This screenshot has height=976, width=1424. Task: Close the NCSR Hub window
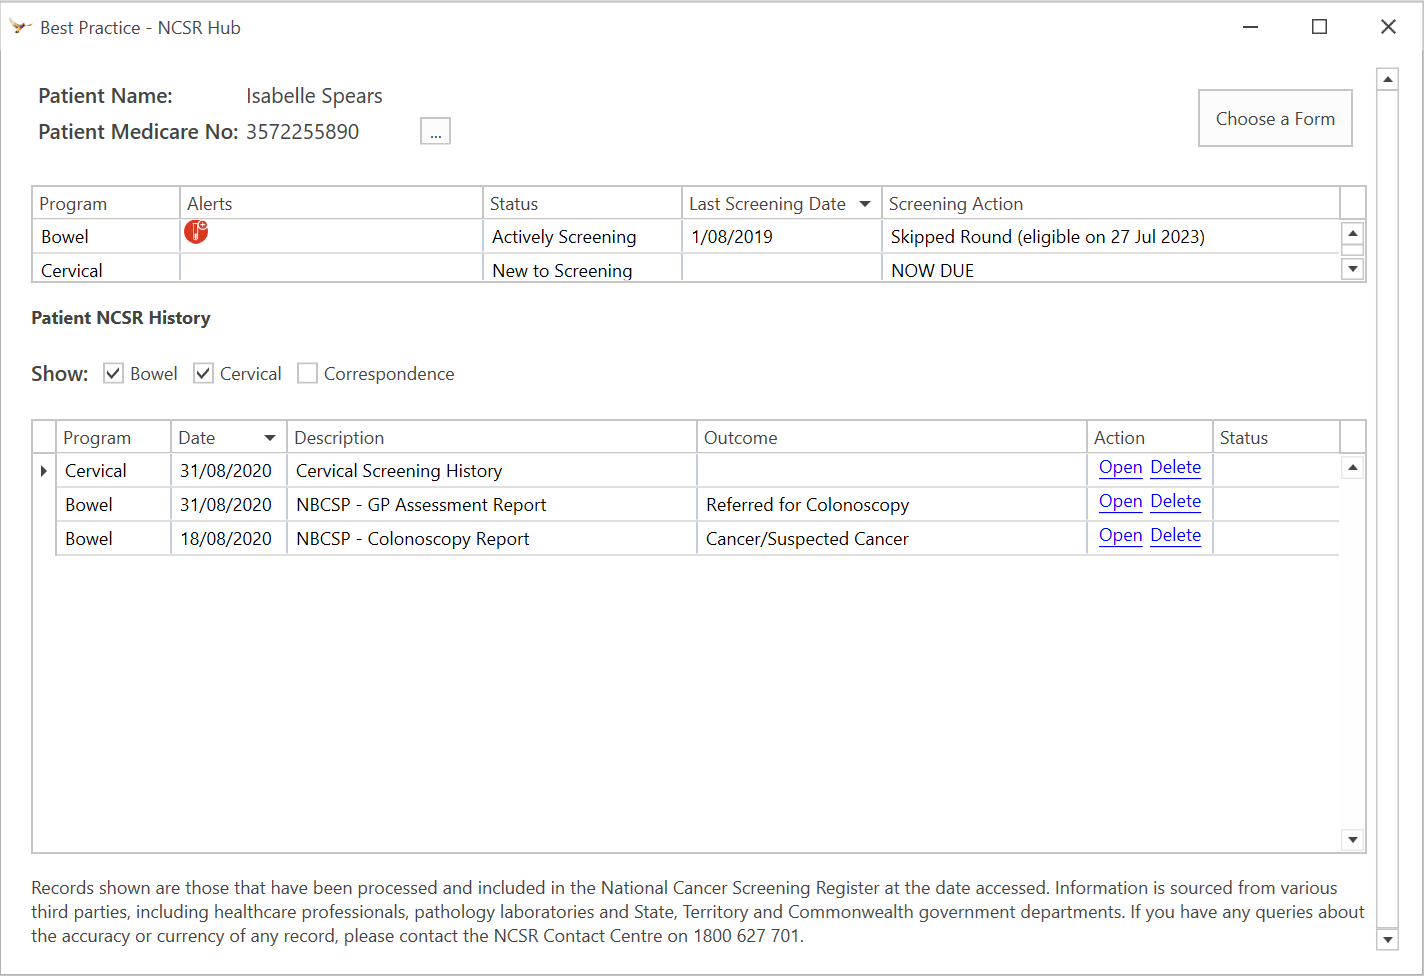pos(1388,27)
